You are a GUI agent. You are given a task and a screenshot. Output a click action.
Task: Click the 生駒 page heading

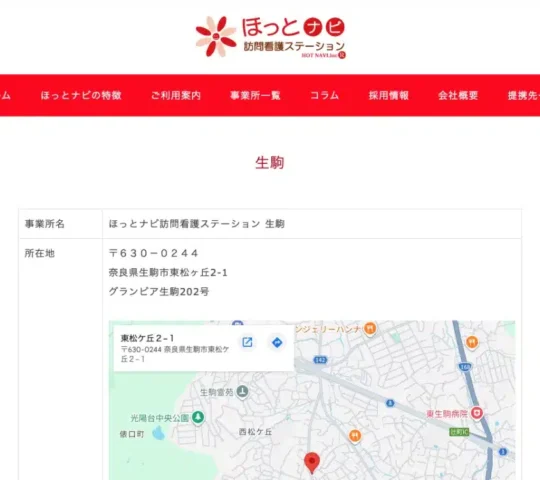click(x=270, y=163)
